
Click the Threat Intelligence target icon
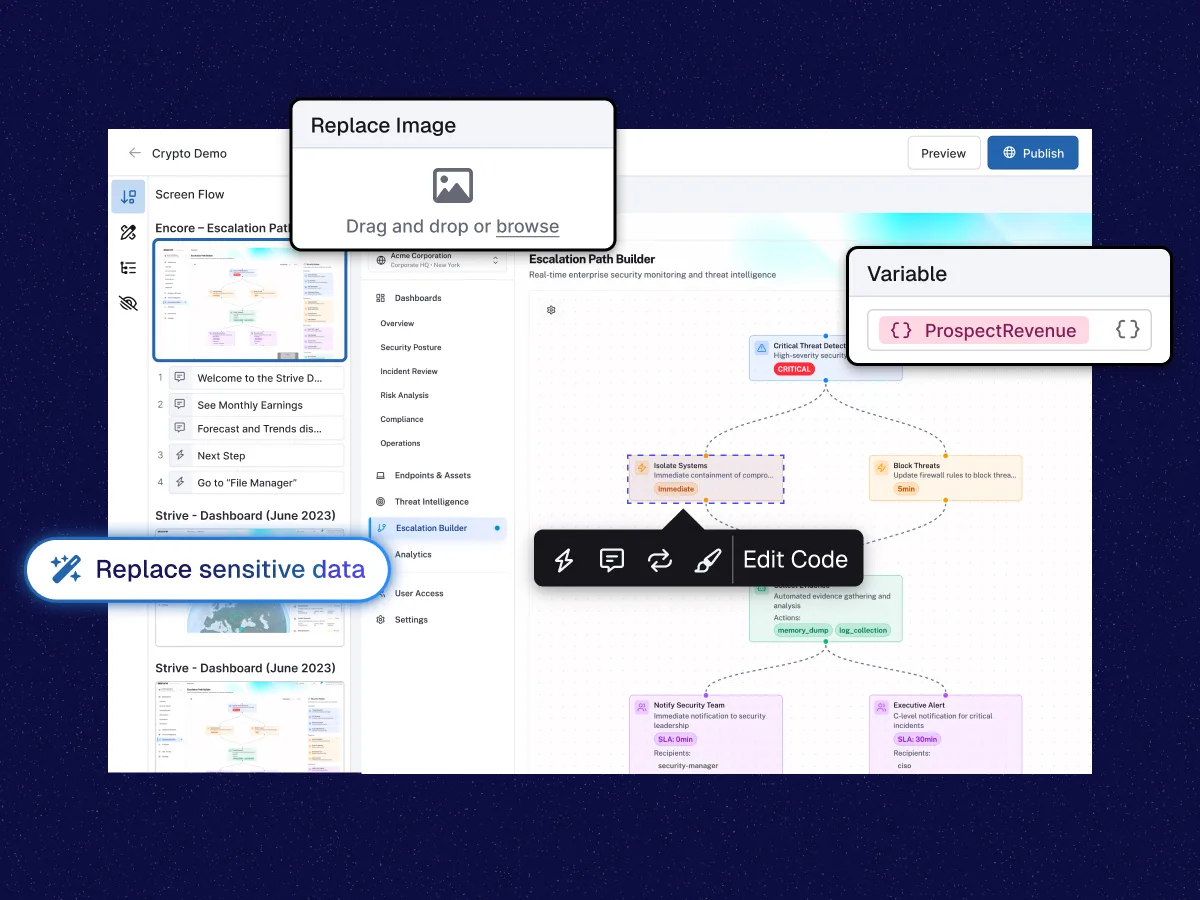tap(381, 502)
